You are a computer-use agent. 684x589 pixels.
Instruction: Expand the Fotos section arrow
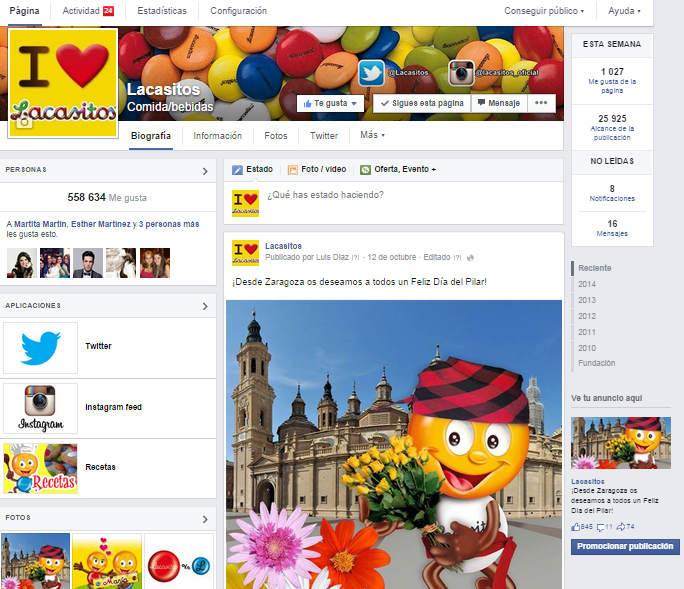coord(205,519)
